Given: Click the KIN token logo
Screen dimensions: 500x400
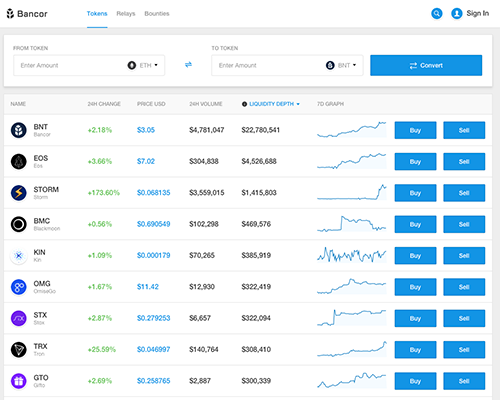Looking at the screenshot, I should 19,256.
